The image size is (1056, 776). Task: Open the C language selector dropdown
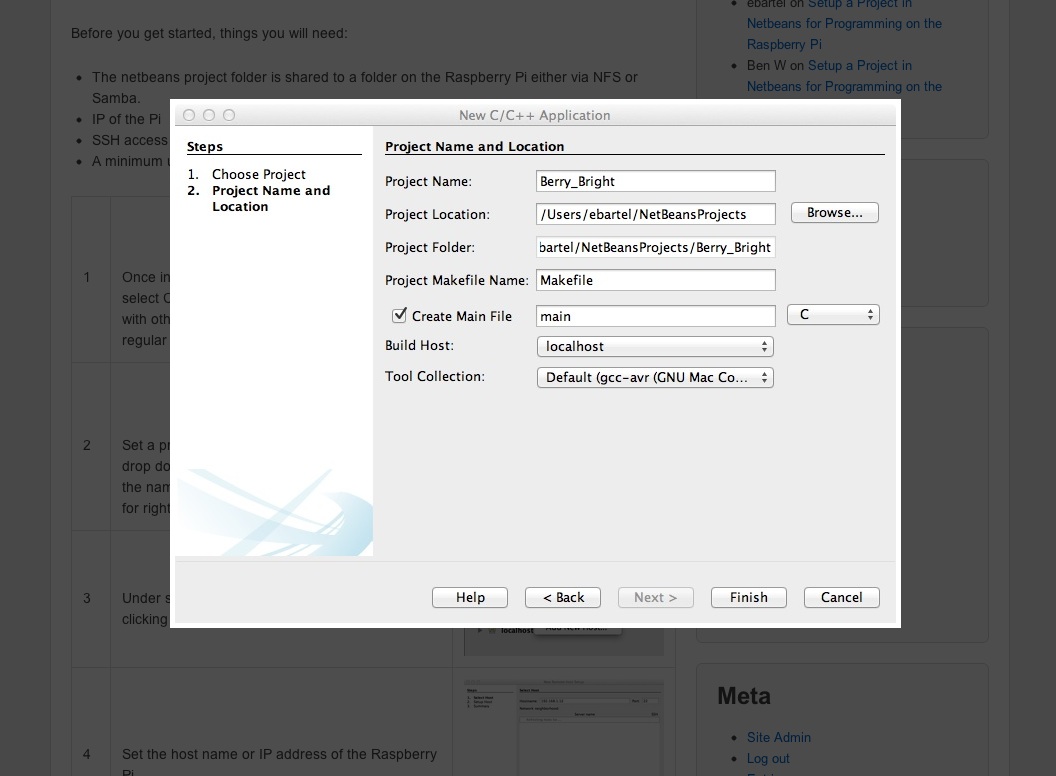pyautogui.click(x=833, y=315)
